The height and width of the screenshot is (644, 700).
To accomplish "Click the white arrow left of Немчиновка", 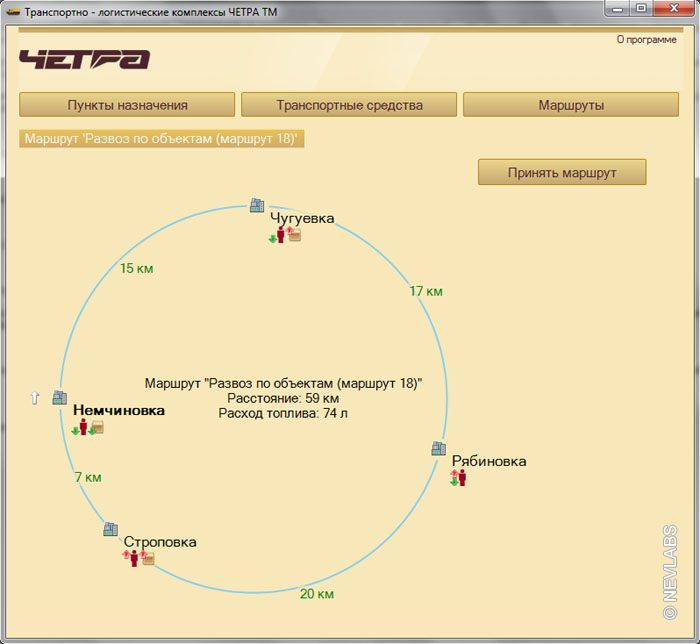I will (x=35, y=398).
